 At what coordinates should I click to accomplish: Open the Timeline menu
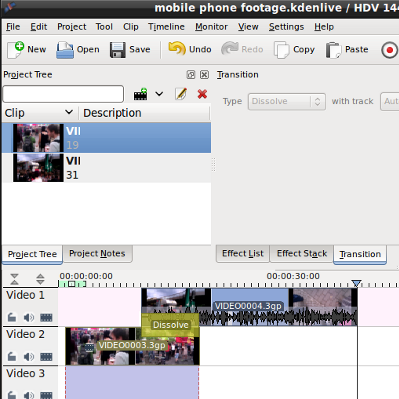(x=166, y=27)
